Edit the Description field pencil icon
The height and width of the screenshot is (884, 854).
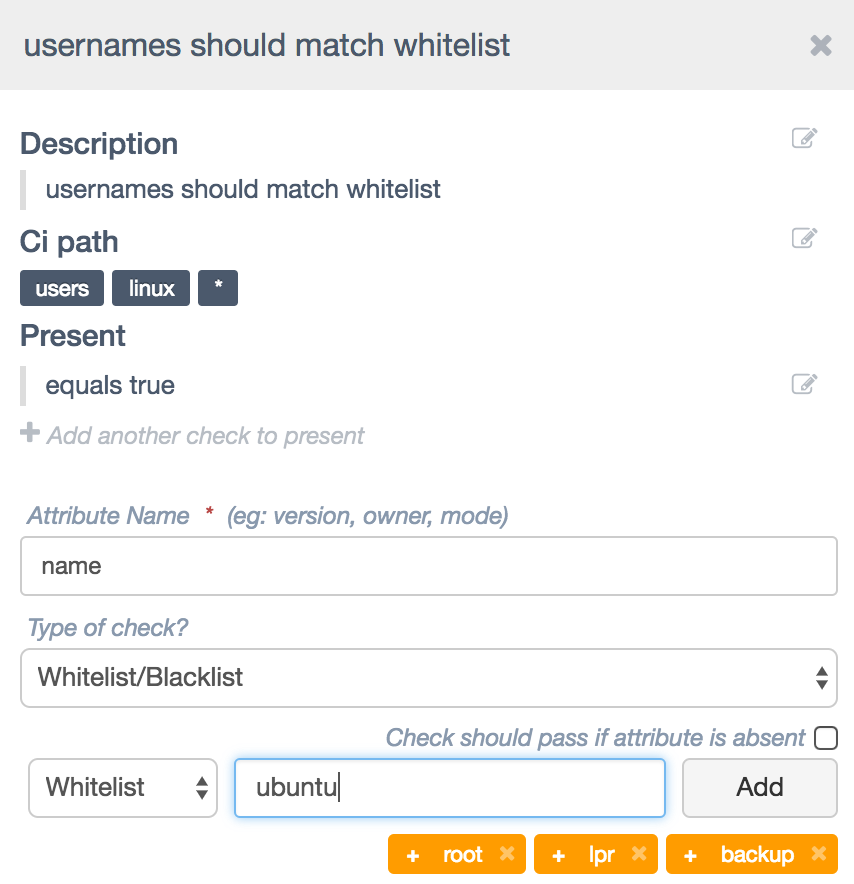tap(804, 138)
